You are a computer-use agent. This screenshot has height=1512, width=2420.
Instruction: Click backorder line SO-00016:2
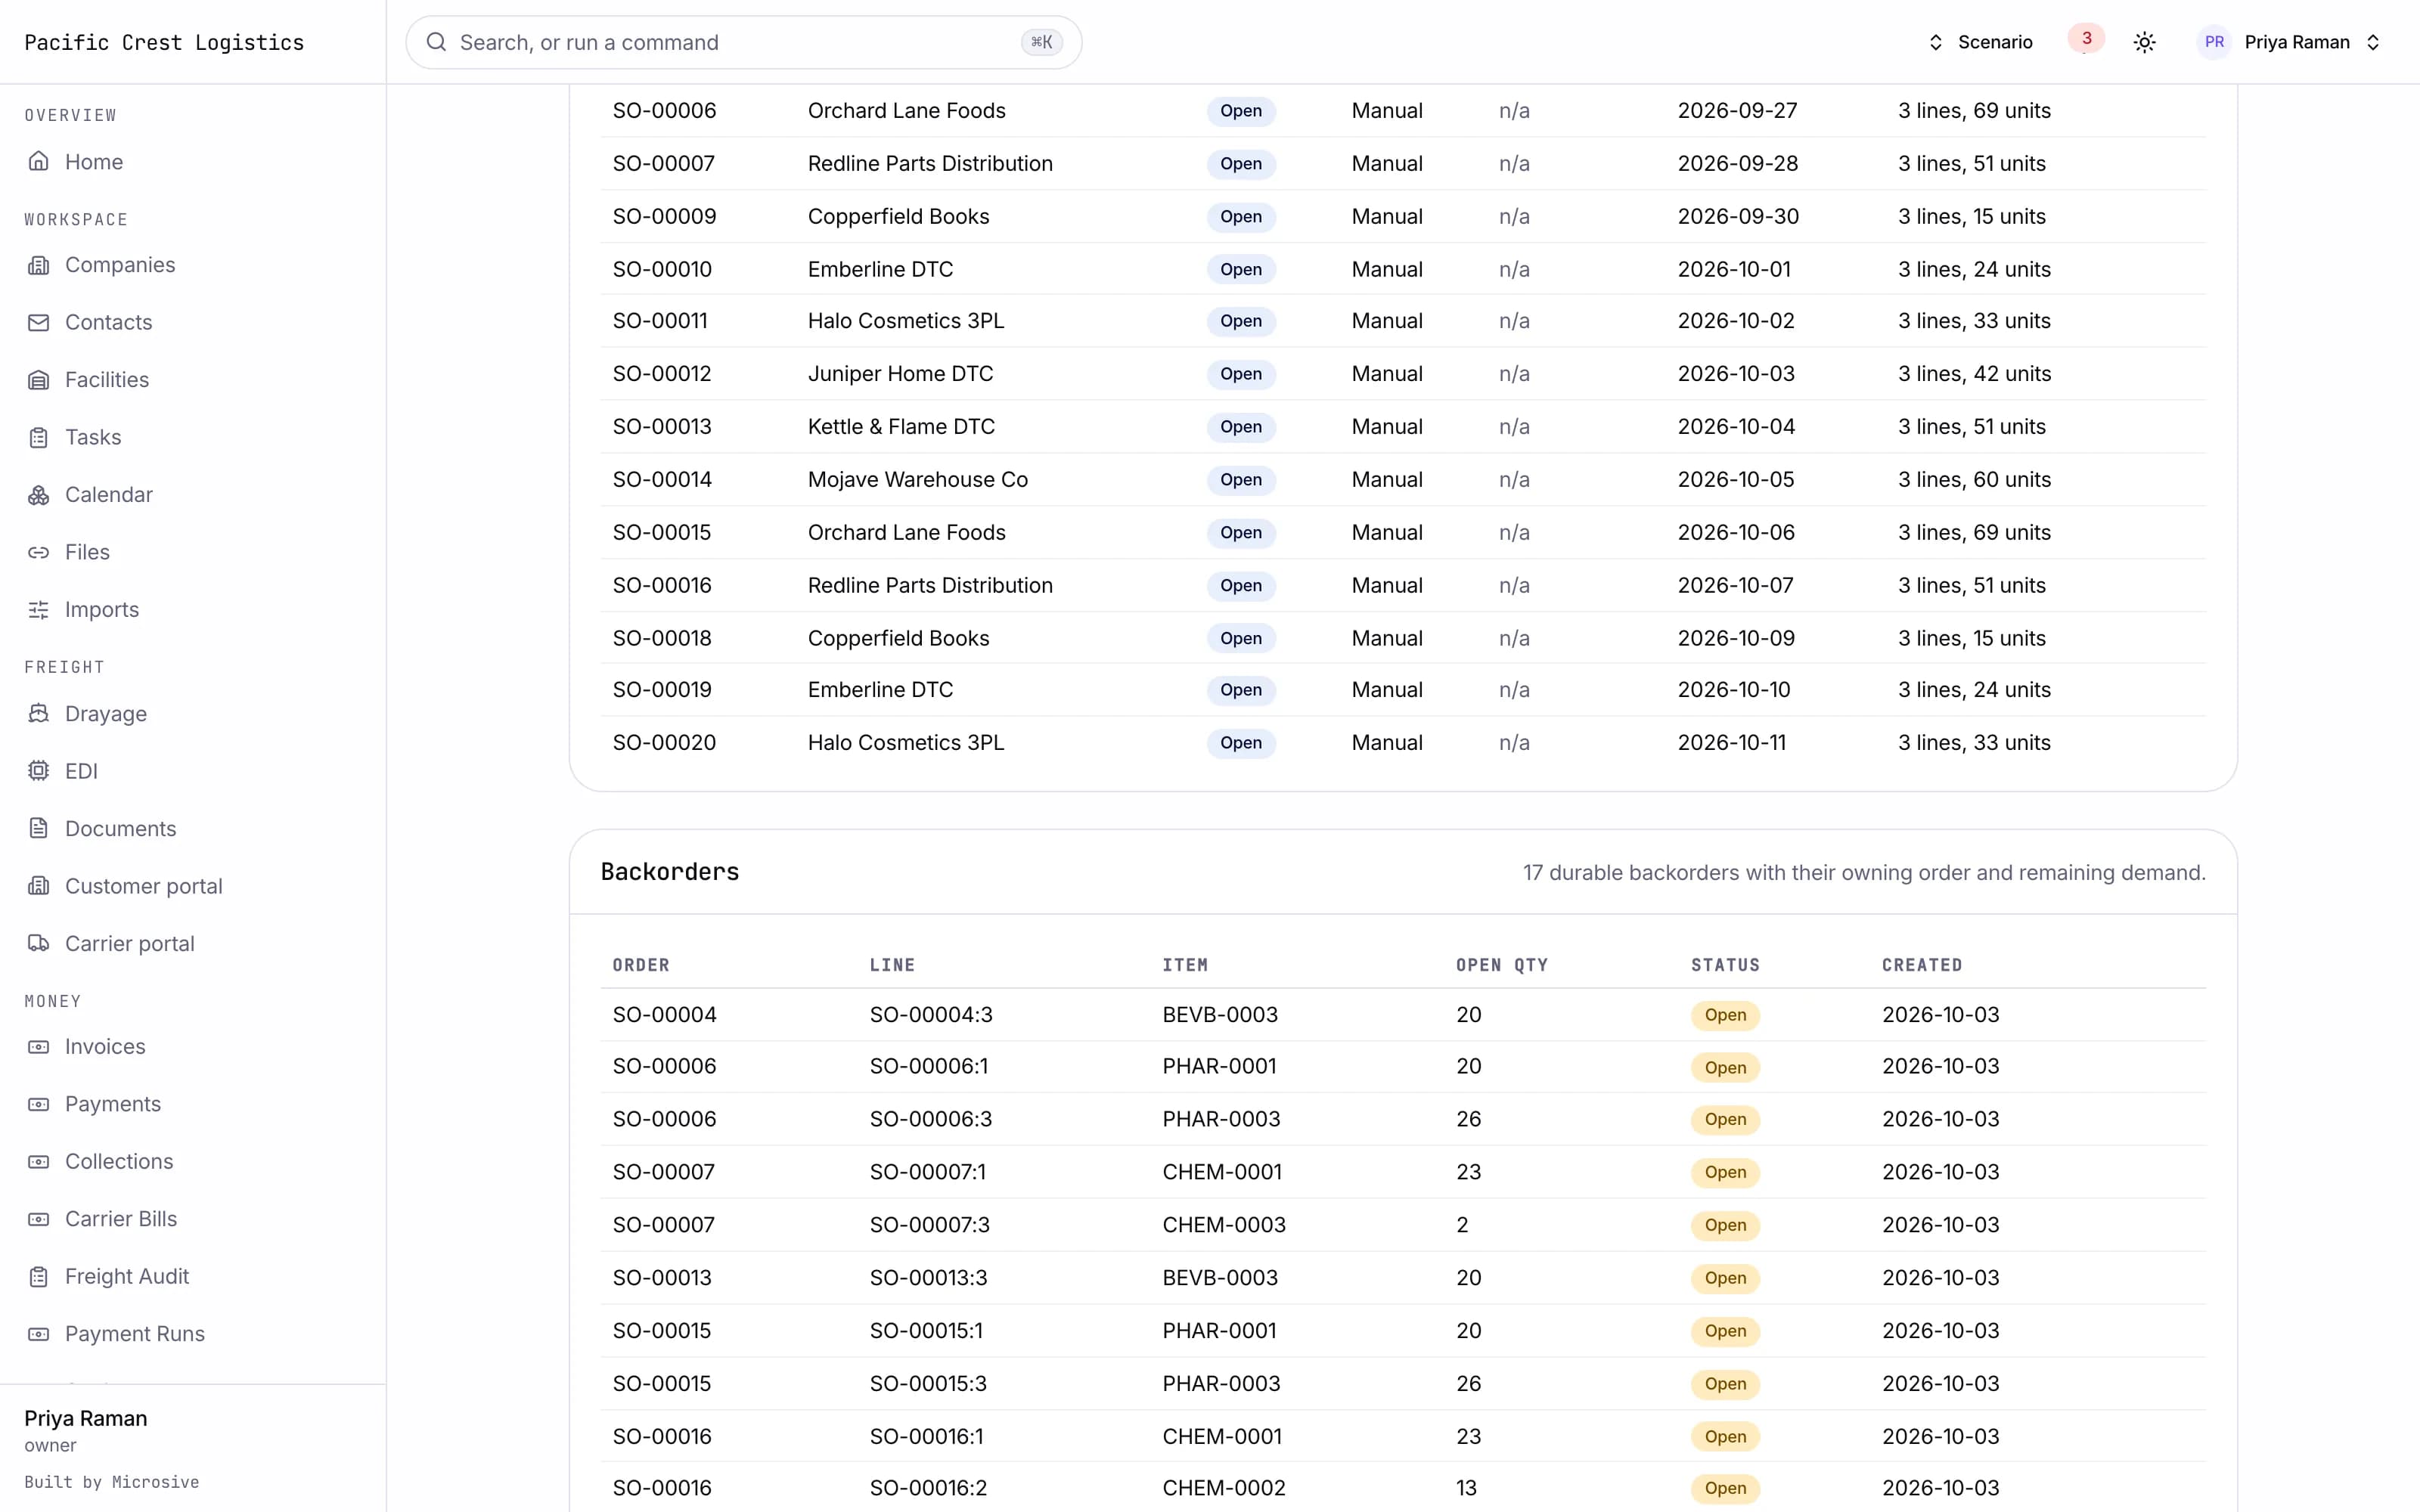(x=928, y=1488)
